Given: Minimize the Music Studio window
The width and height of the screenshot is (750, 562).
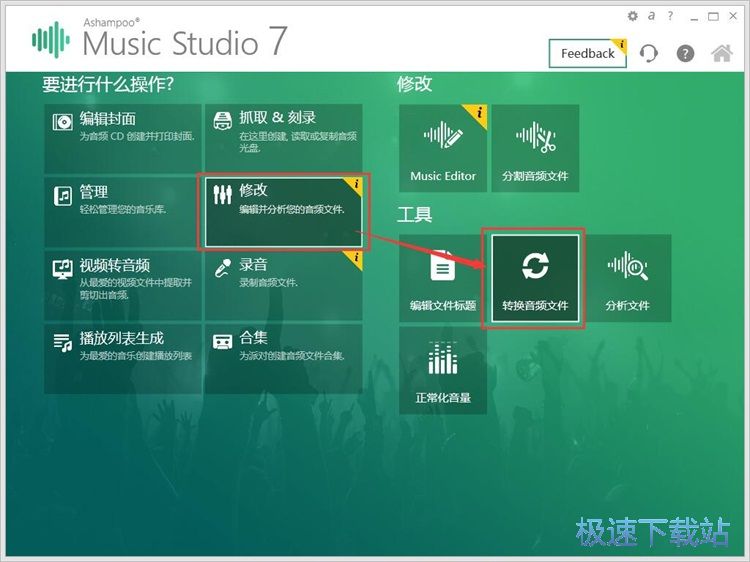Looking at the screenshot, I should point(695,17).
